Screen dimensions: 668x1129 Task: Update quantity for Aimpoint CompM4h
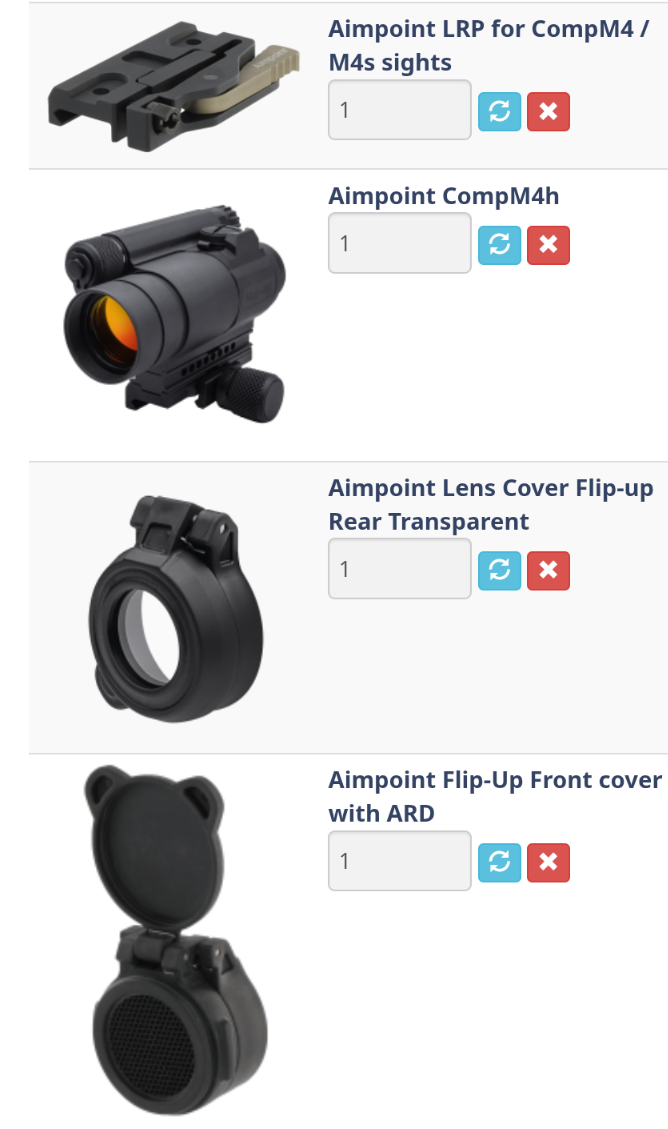point(499,245)
